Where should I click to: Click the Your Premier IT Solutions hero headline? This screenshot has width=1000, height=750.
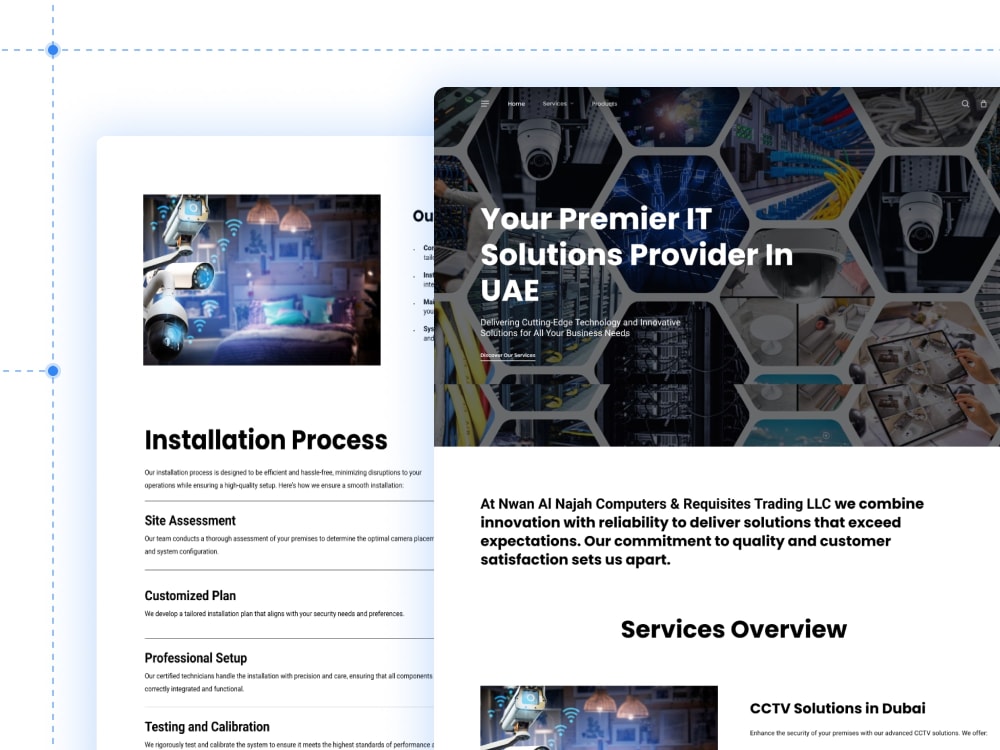click(636, 254)
